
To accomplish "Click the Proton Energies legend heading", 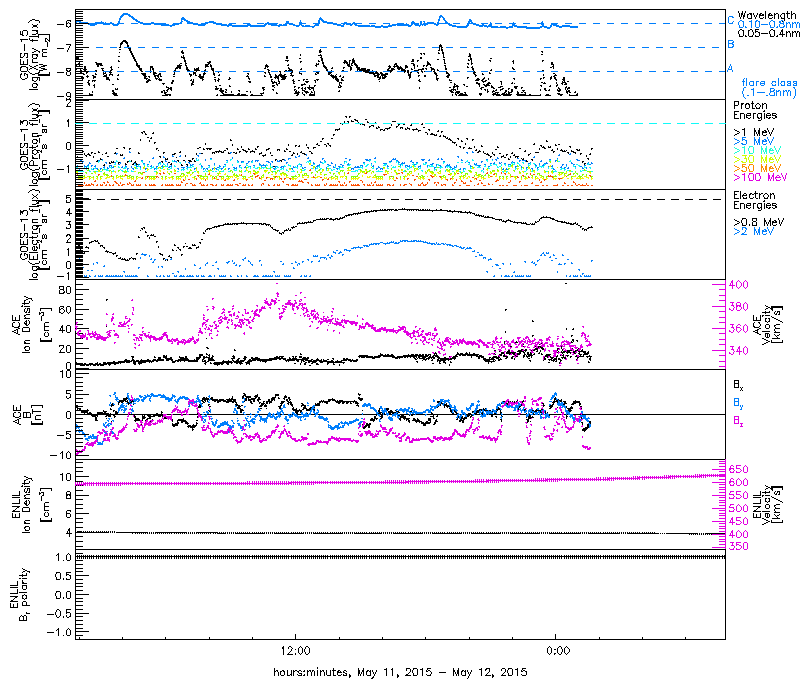I will (x=755, y=110).
